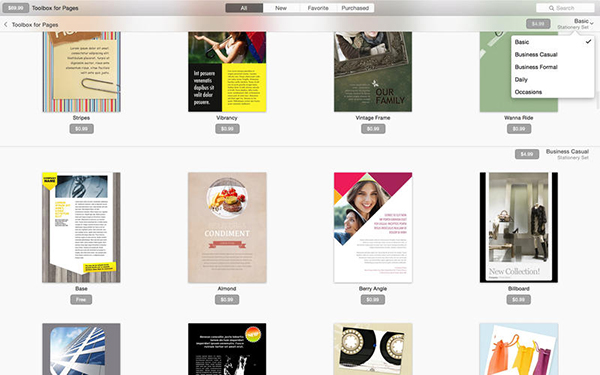
Task: Open the black concert flyer thumbnail
Action: pyautogui.click(x=227, y=349)
